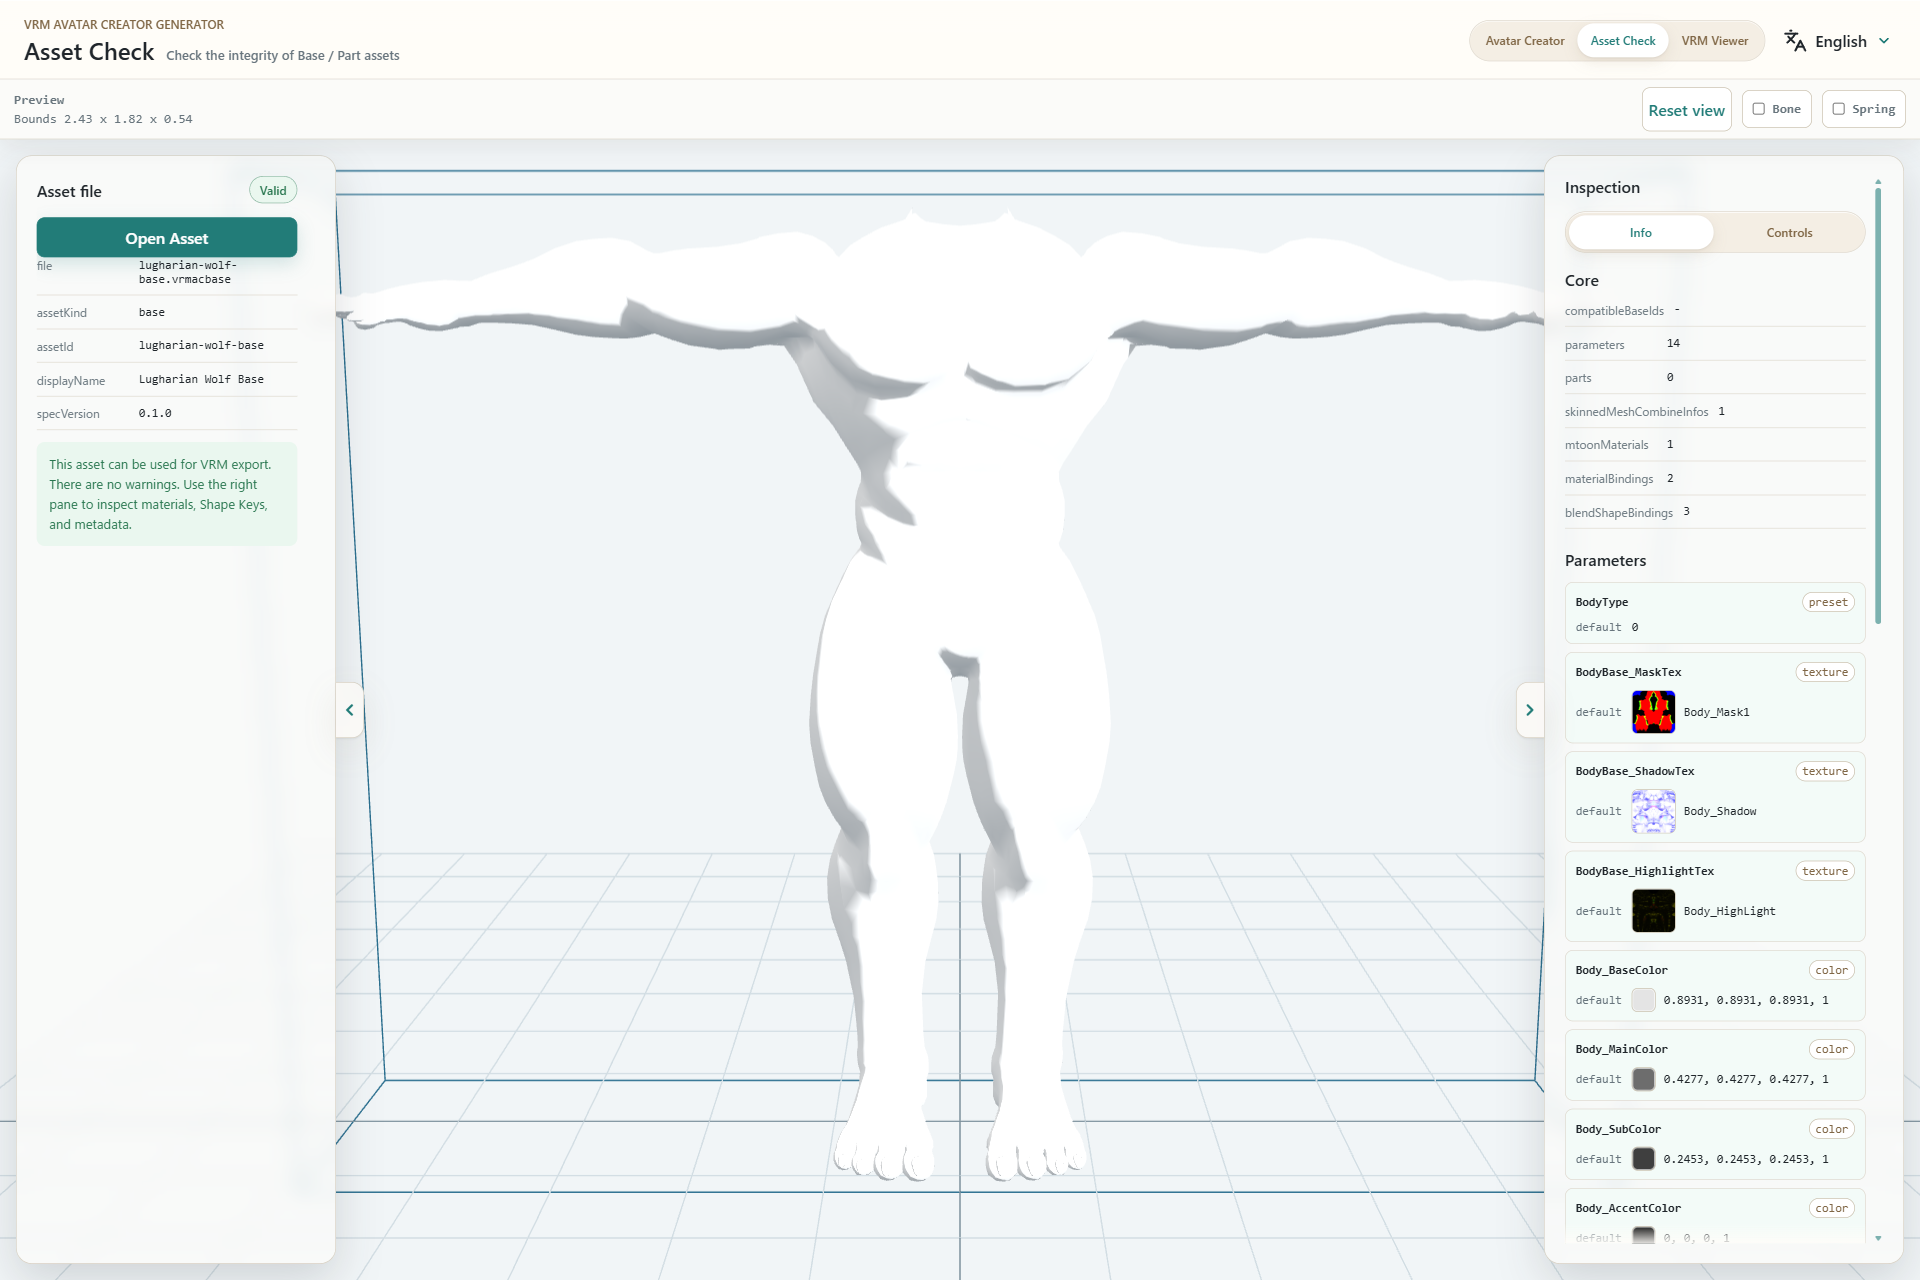Viewport: 1920px width, 1280px height.
Task: Enable the Bone checkbox
Action: click(1759, 109)
